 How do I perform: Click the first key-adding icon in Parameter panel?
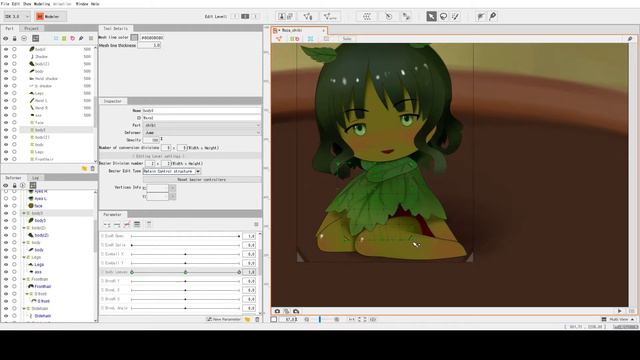107,224
